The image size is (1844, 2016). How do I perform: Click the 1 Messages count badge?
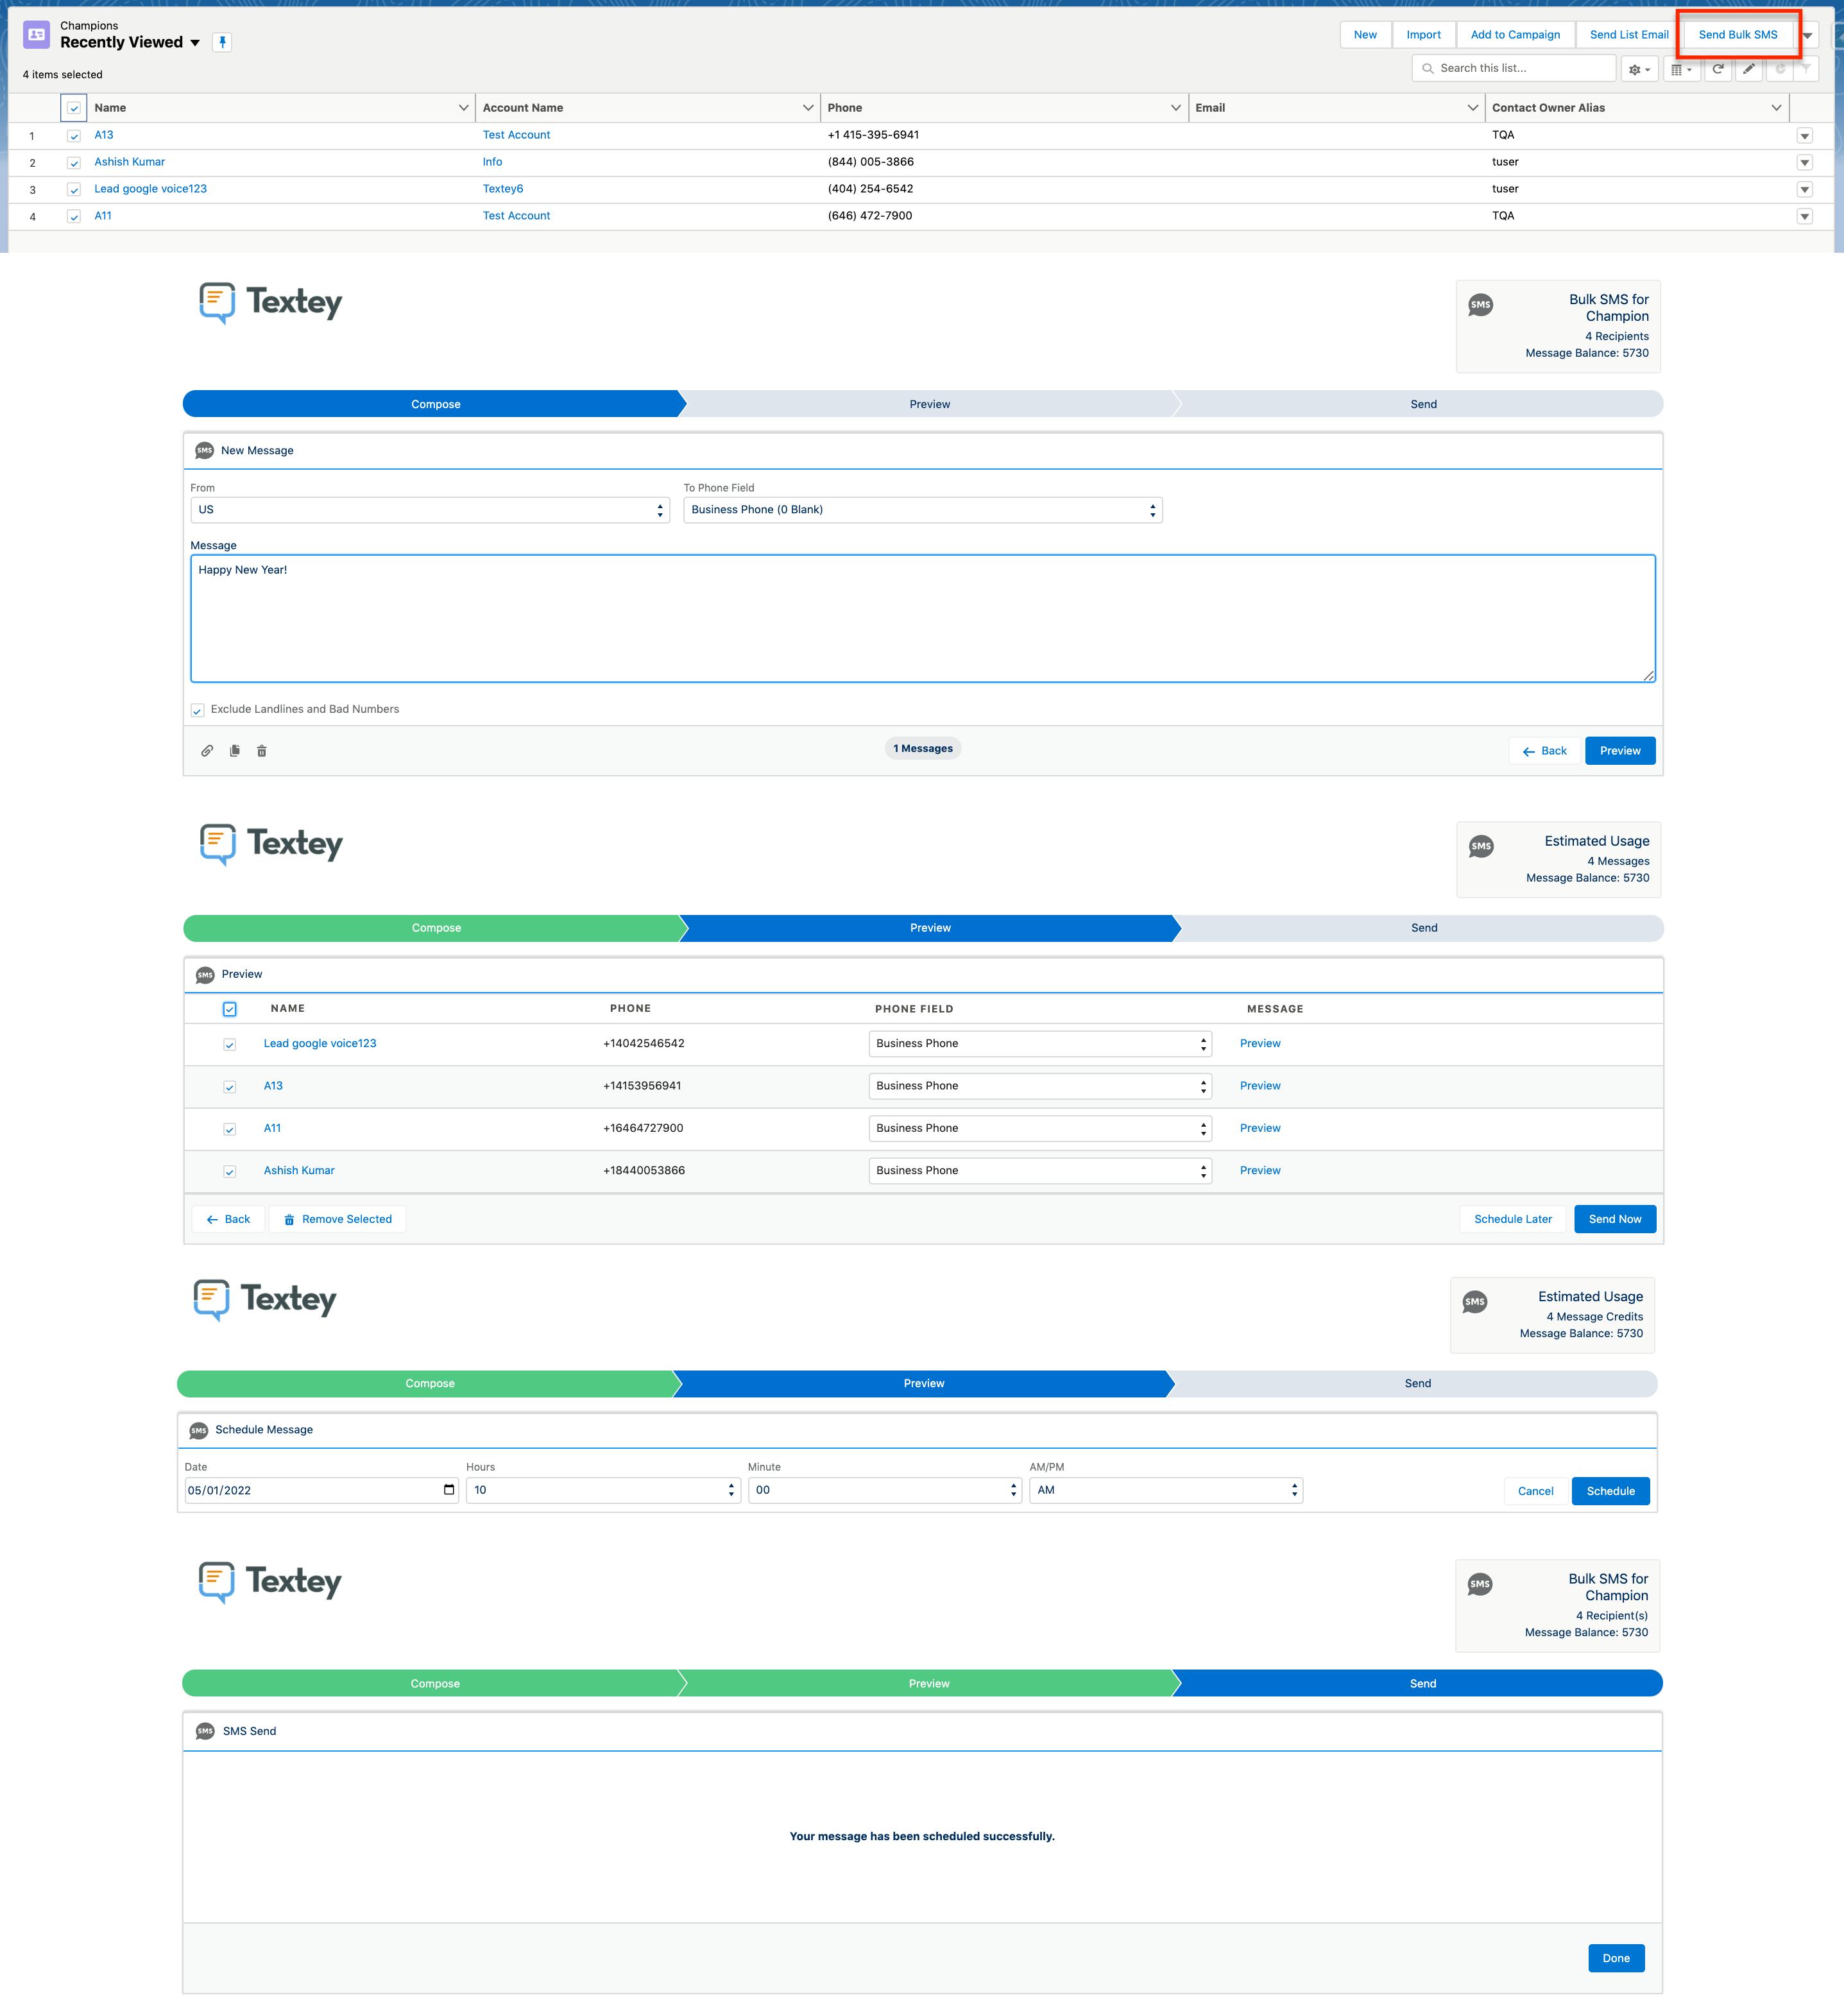point(922,749)
